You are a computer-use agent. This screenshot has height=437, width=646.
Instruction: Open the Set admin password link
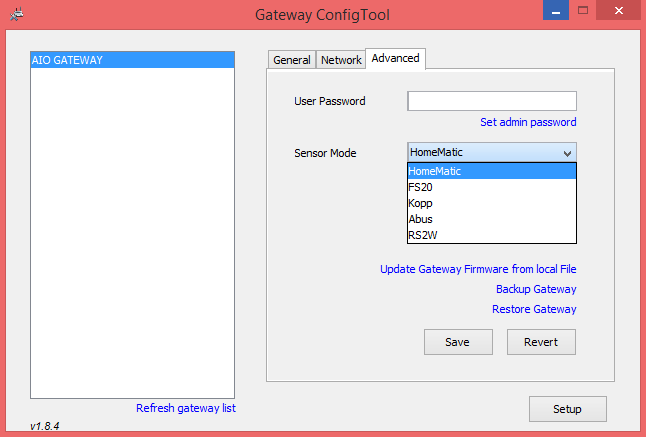[x=528, y=122]
